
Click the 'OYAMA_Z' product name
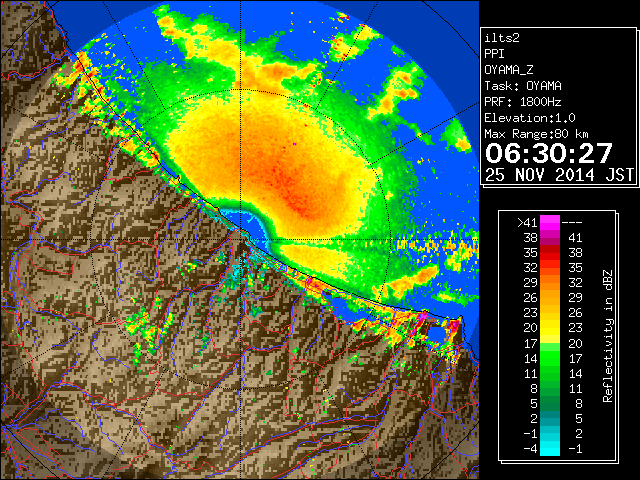(509, 70)
